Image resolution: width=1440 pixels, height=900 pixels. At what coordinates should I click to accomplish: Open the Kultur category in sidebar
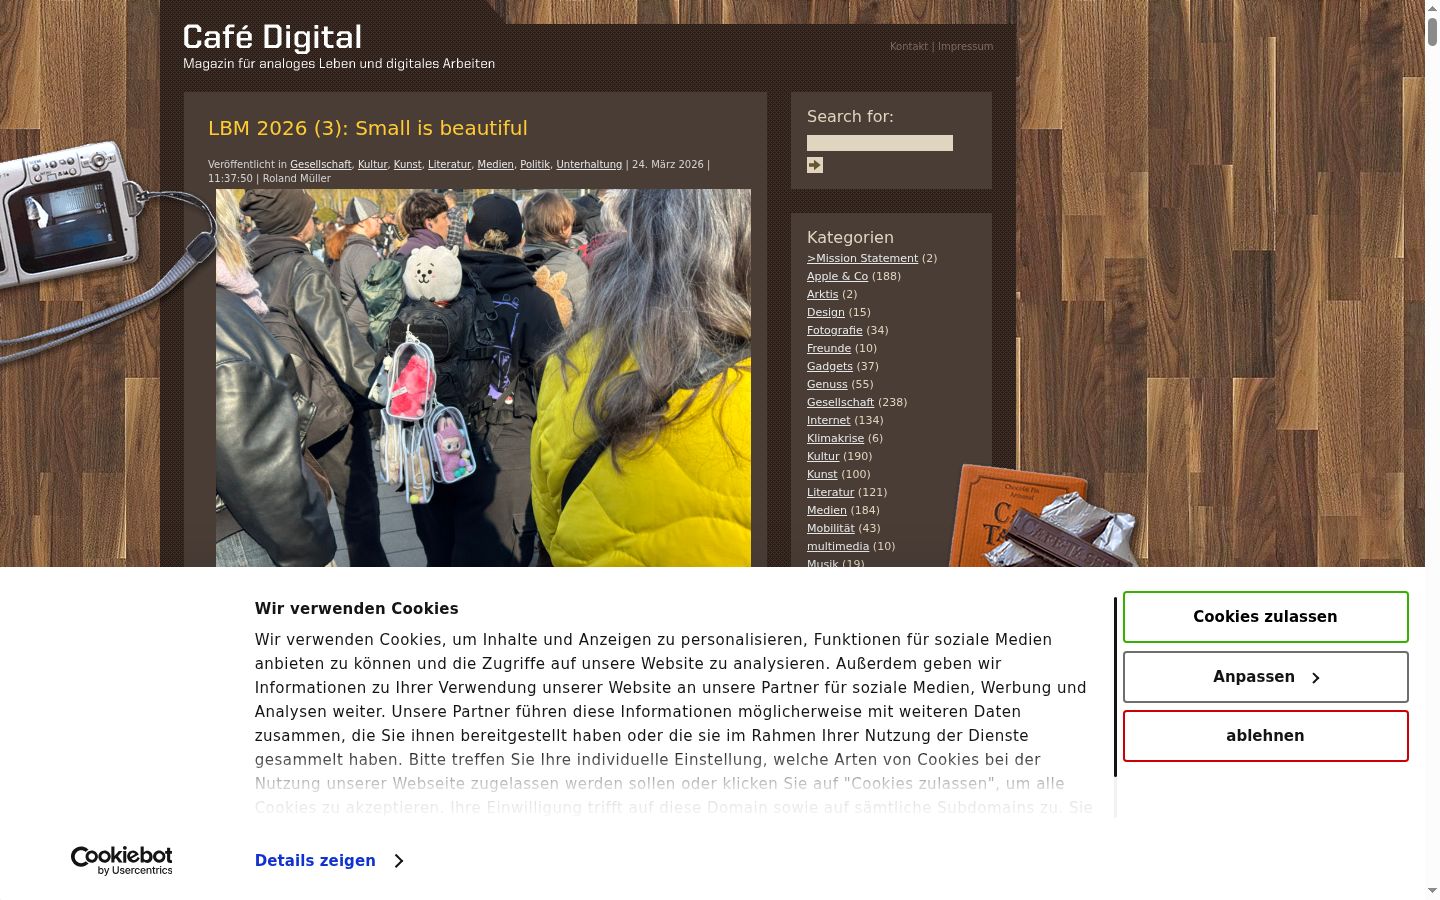point(823,456)
